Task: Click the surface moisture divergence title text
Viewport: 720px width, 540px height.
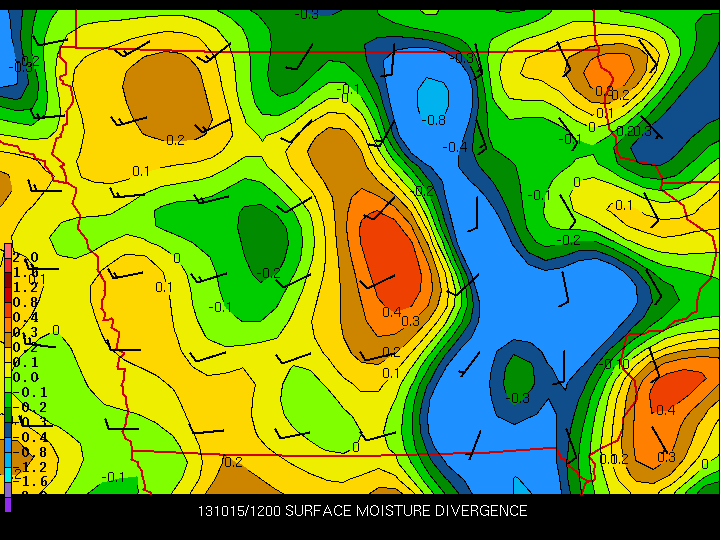Action: point(362,511)
